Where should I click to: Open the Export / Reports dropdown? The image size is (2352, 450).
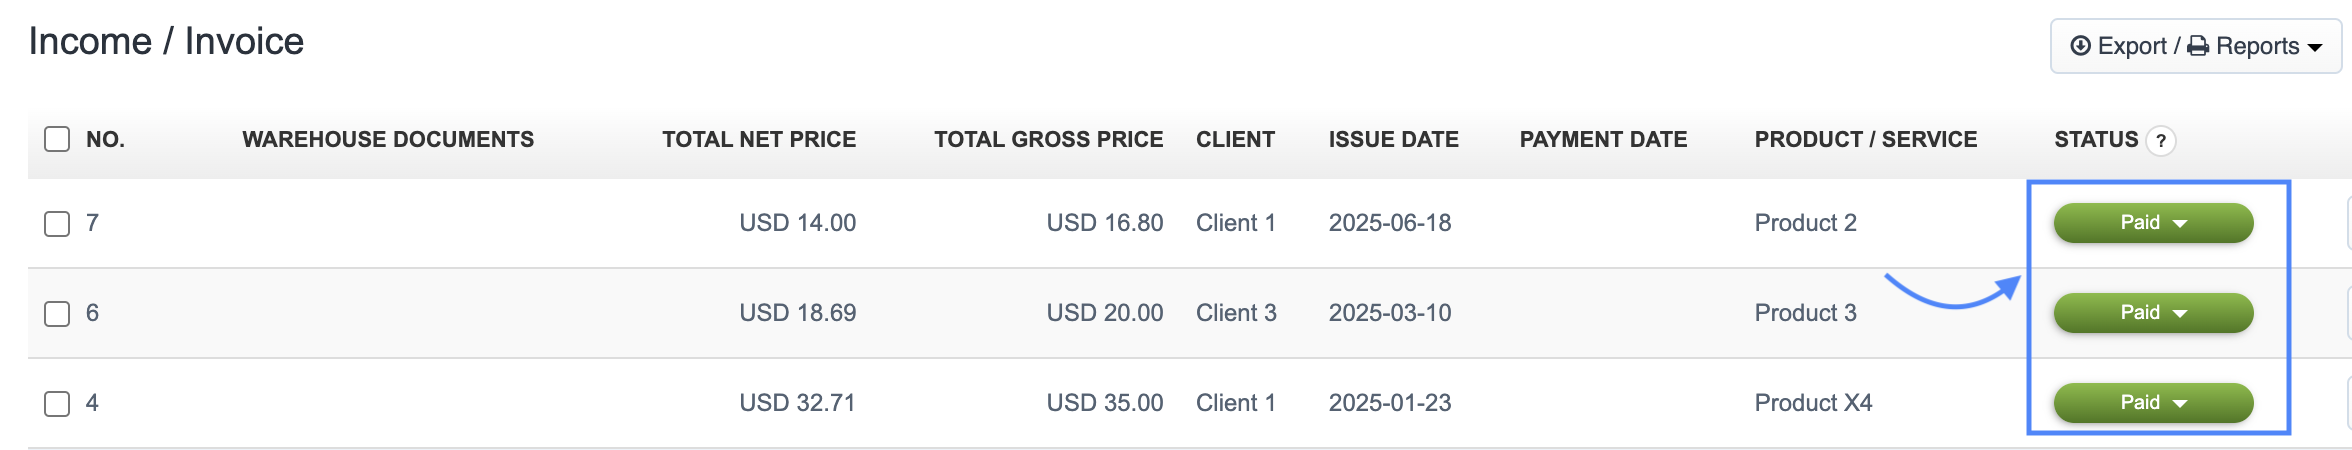point(2195,46)
